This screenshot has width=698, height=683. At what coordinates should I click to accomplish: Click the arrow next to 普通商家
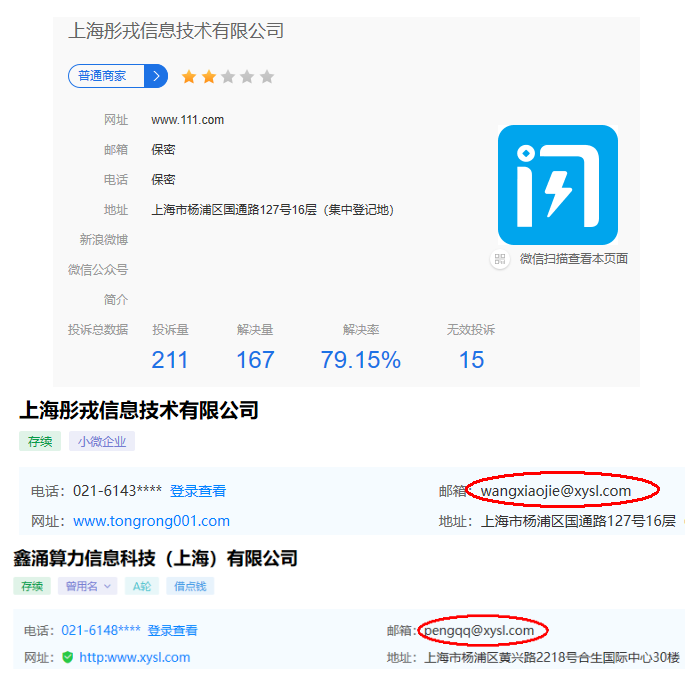click(156, 76)
